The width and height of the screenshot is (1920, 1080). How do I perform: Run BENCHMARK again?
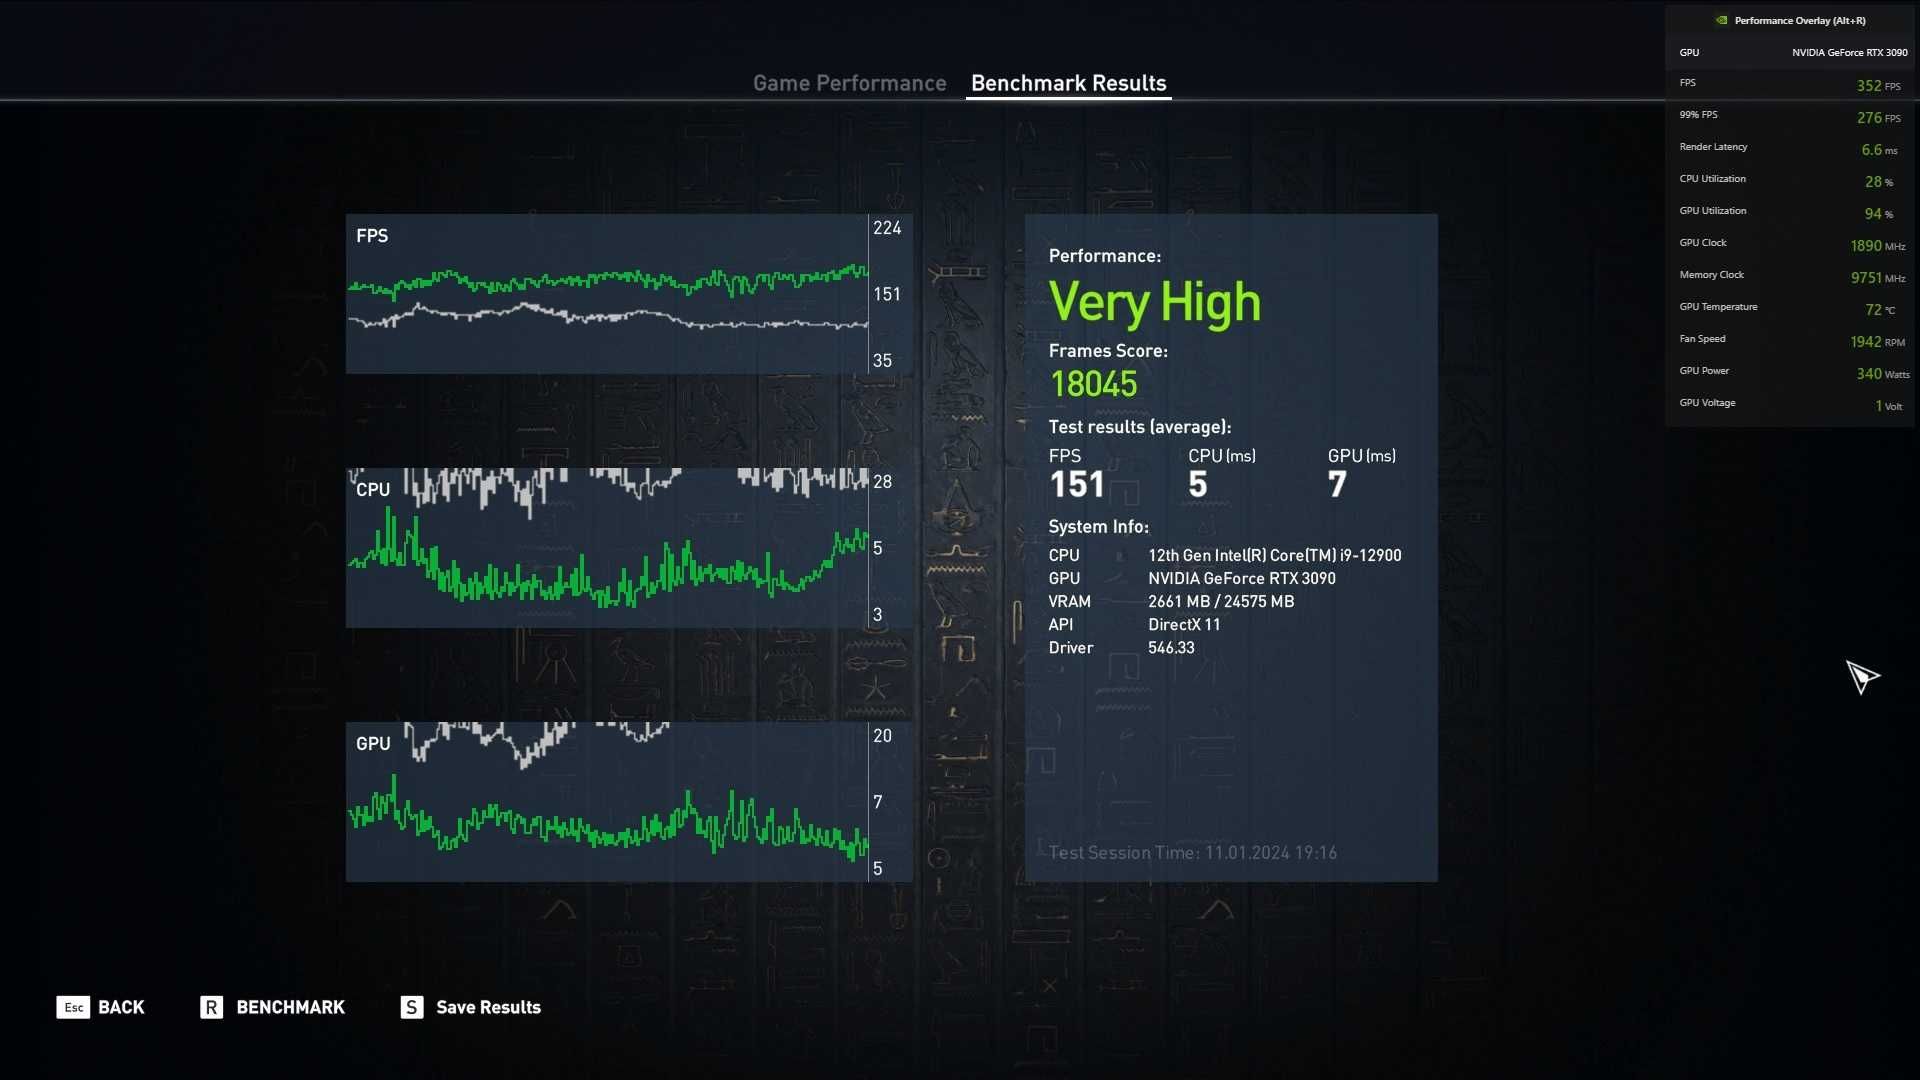(x=290, y=1007)
